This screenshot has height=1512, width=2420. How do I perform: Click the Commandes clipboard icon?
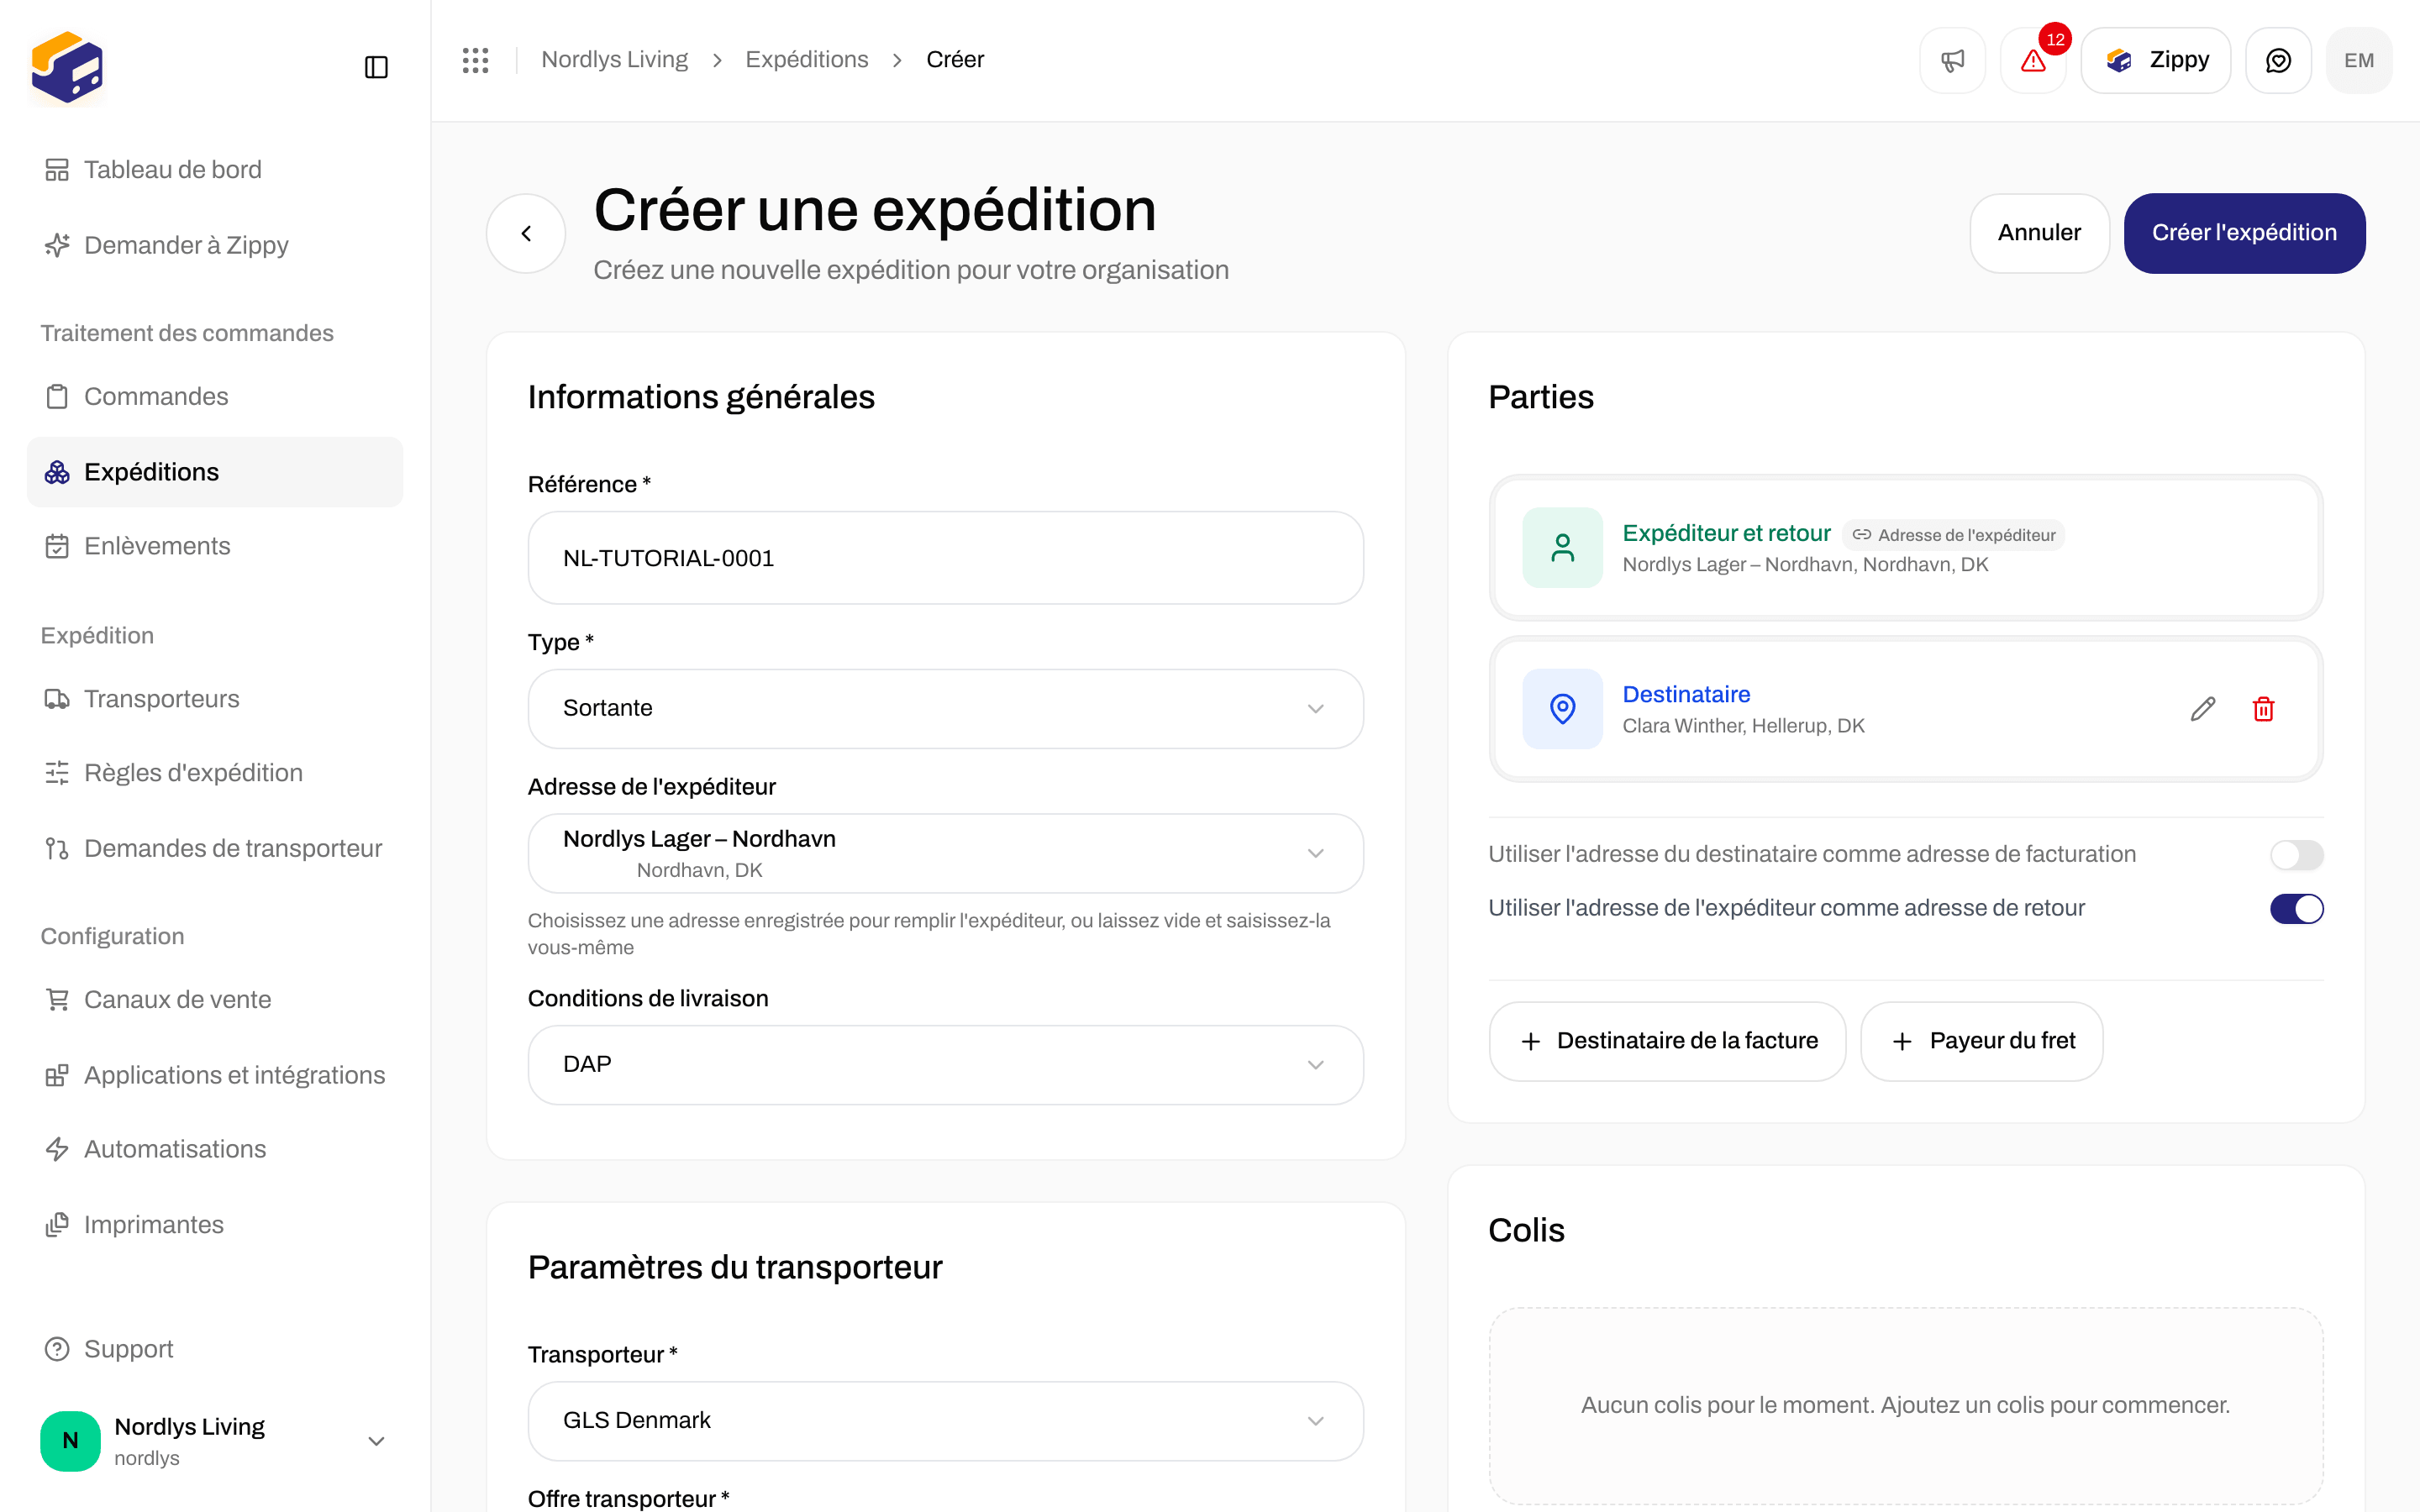[x=57, y=397]
